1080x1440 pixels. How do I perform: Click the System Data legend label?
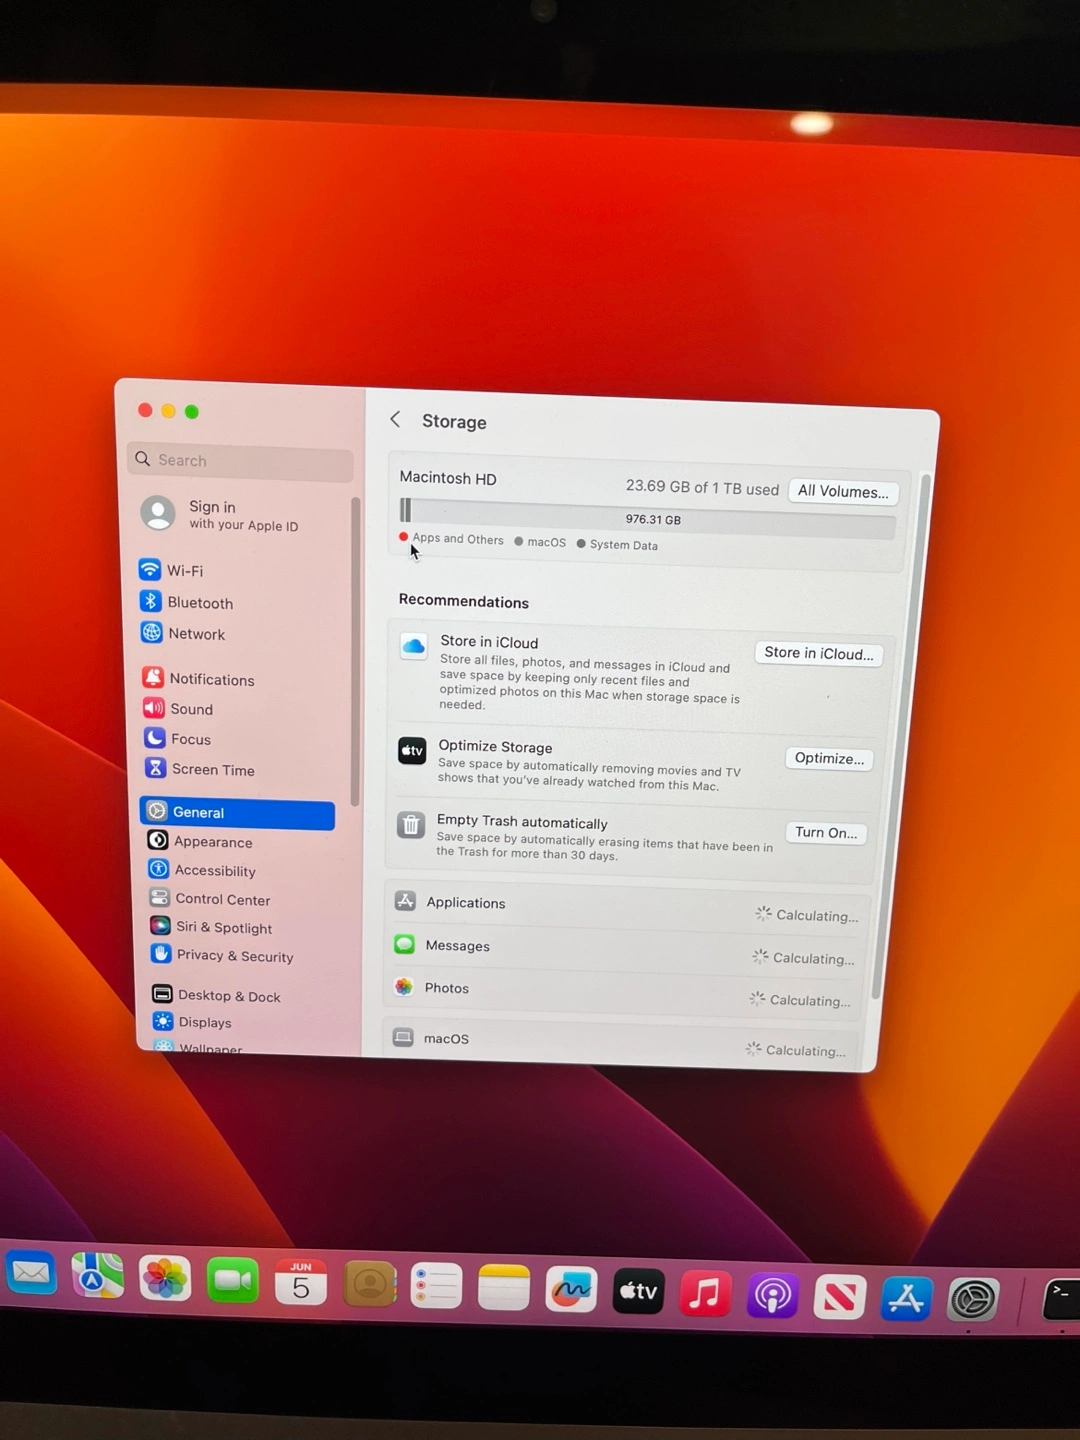point(624,545)
